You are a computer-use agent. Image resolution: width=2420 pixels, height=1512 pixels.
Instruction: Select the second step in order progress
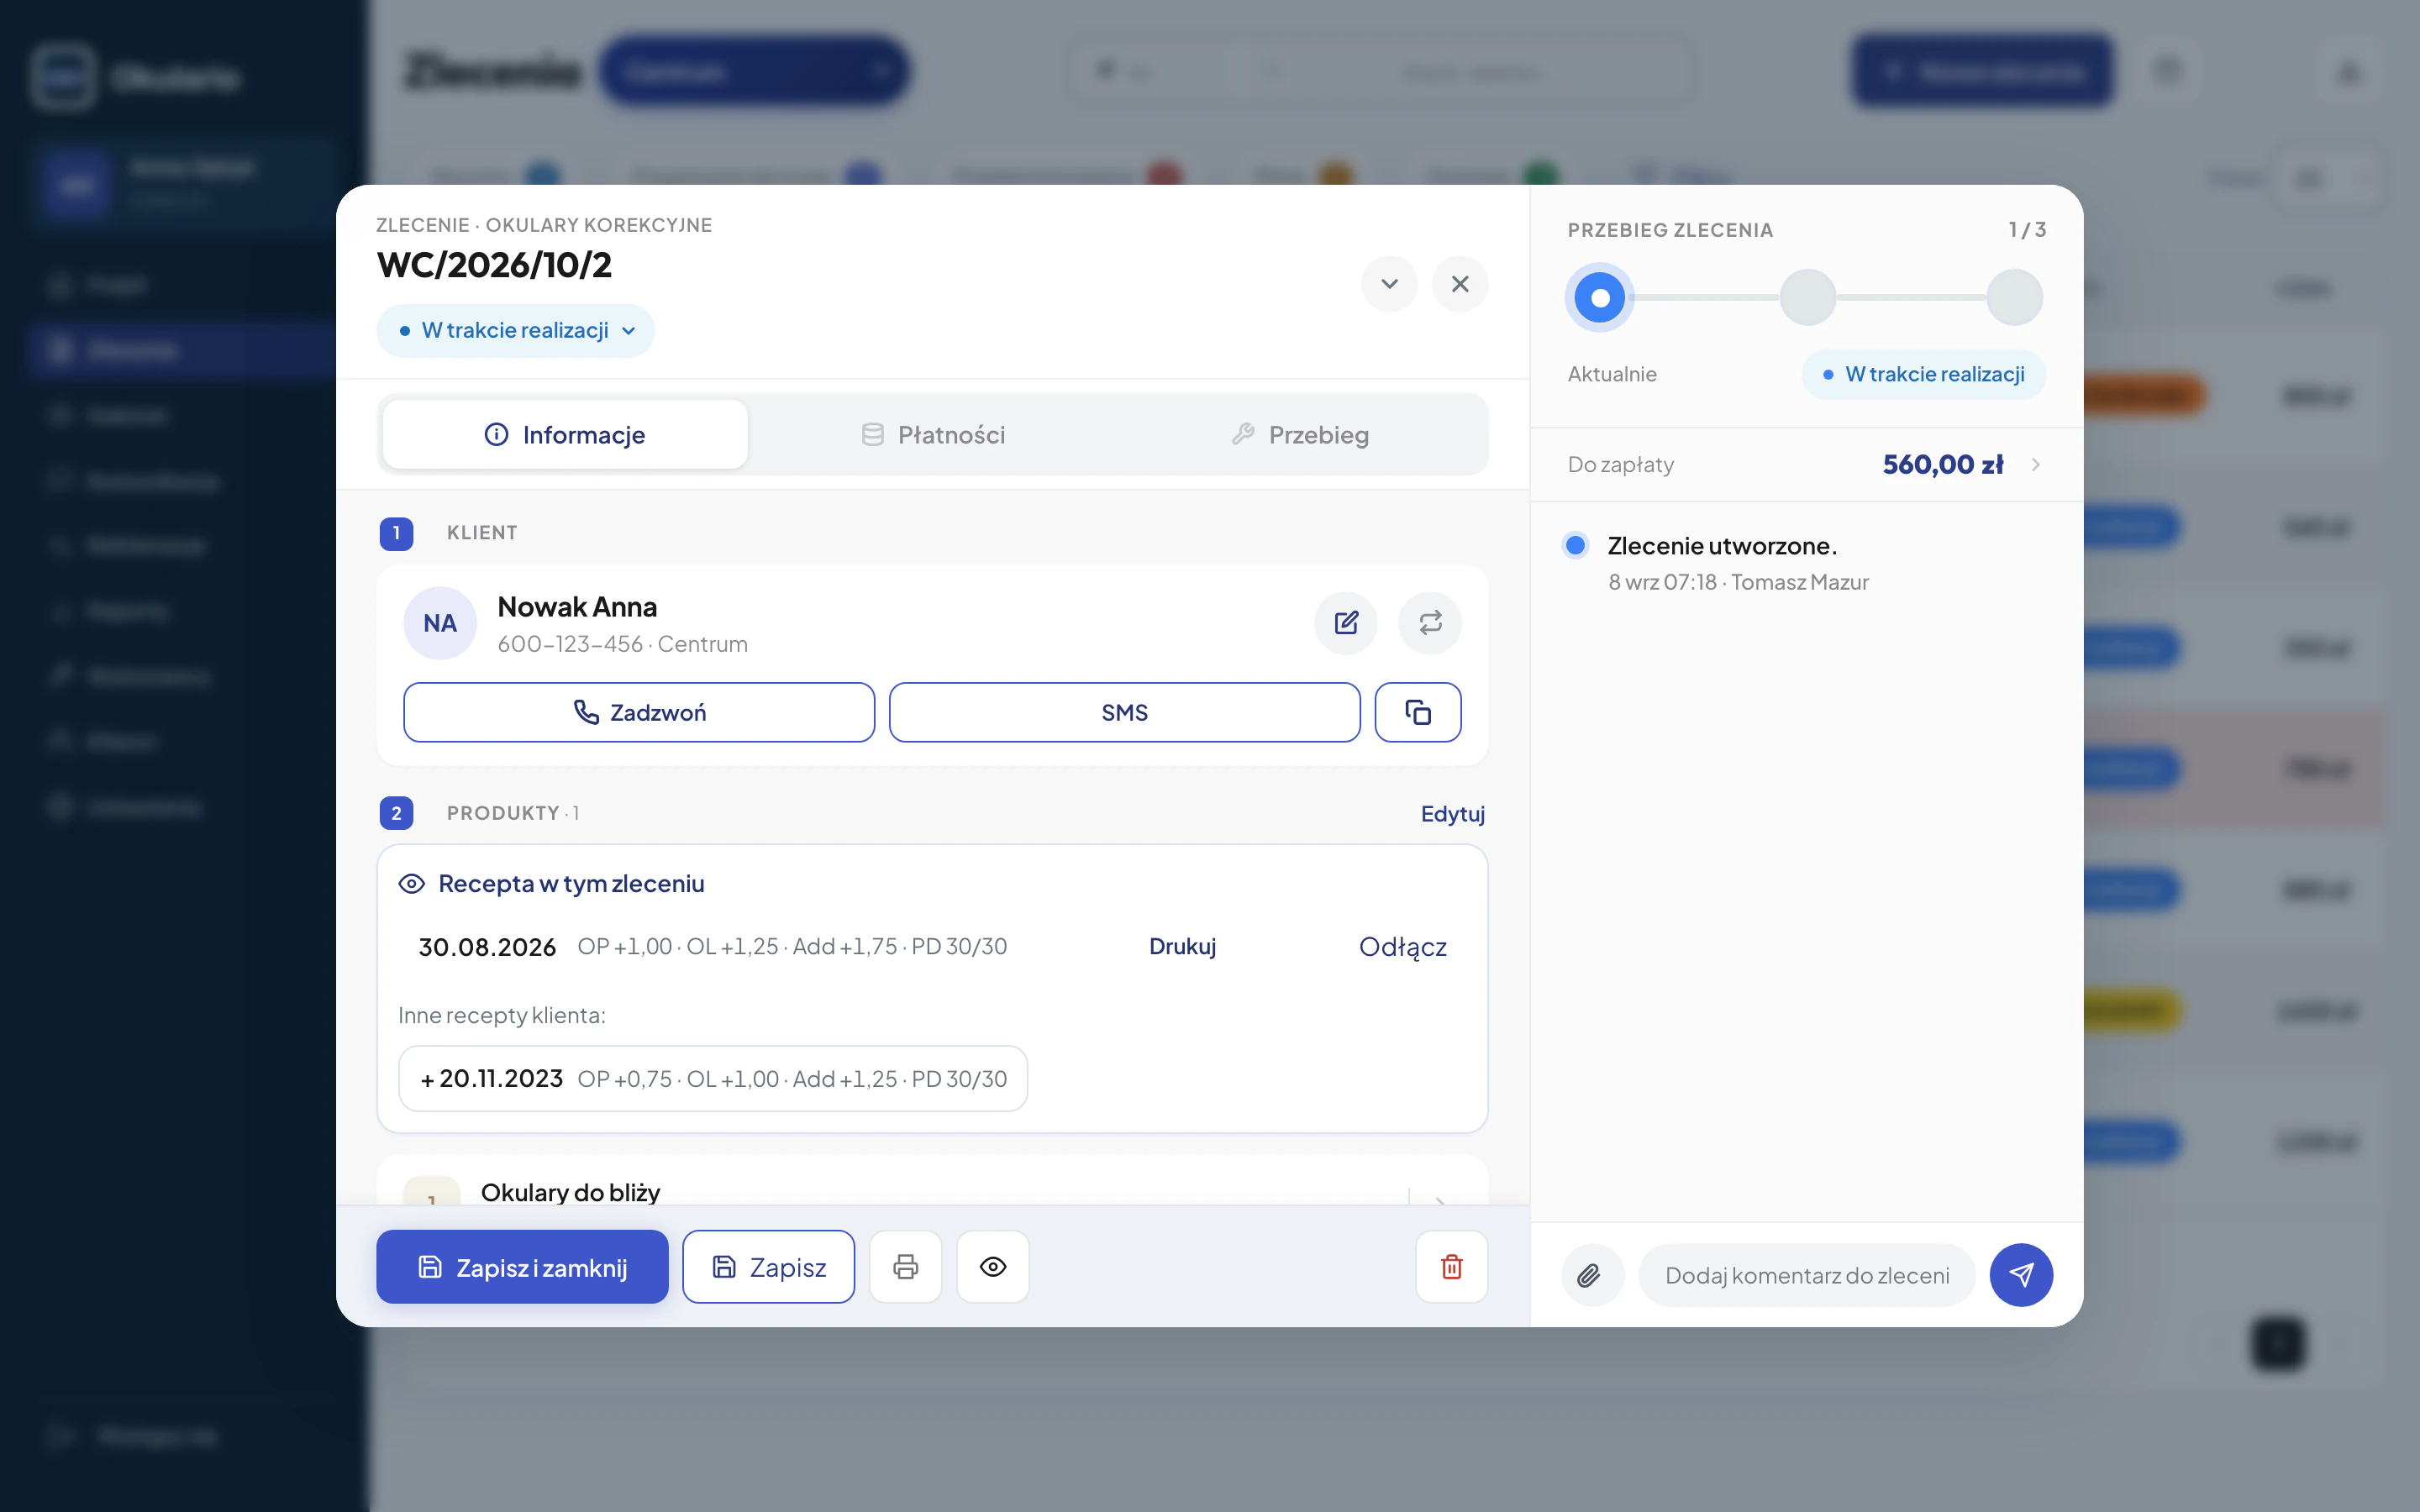[x=1807, y=297]
